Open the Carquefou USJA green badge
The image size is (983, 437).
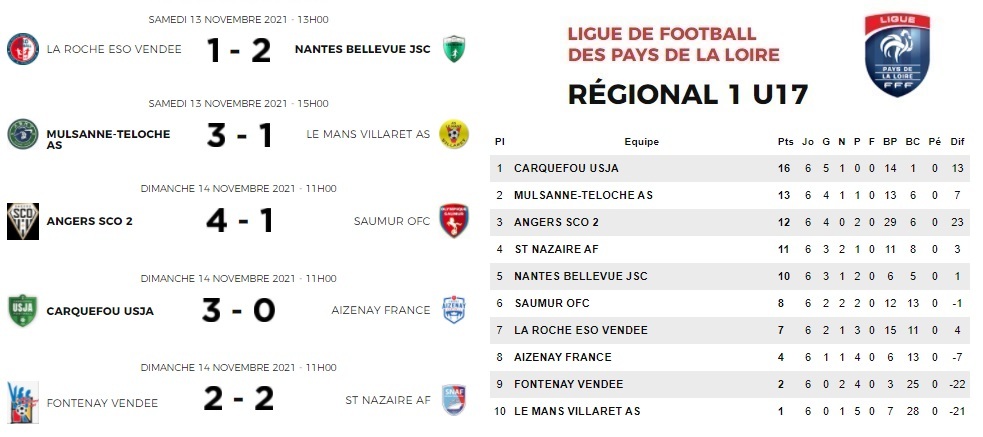coord(22,310)
